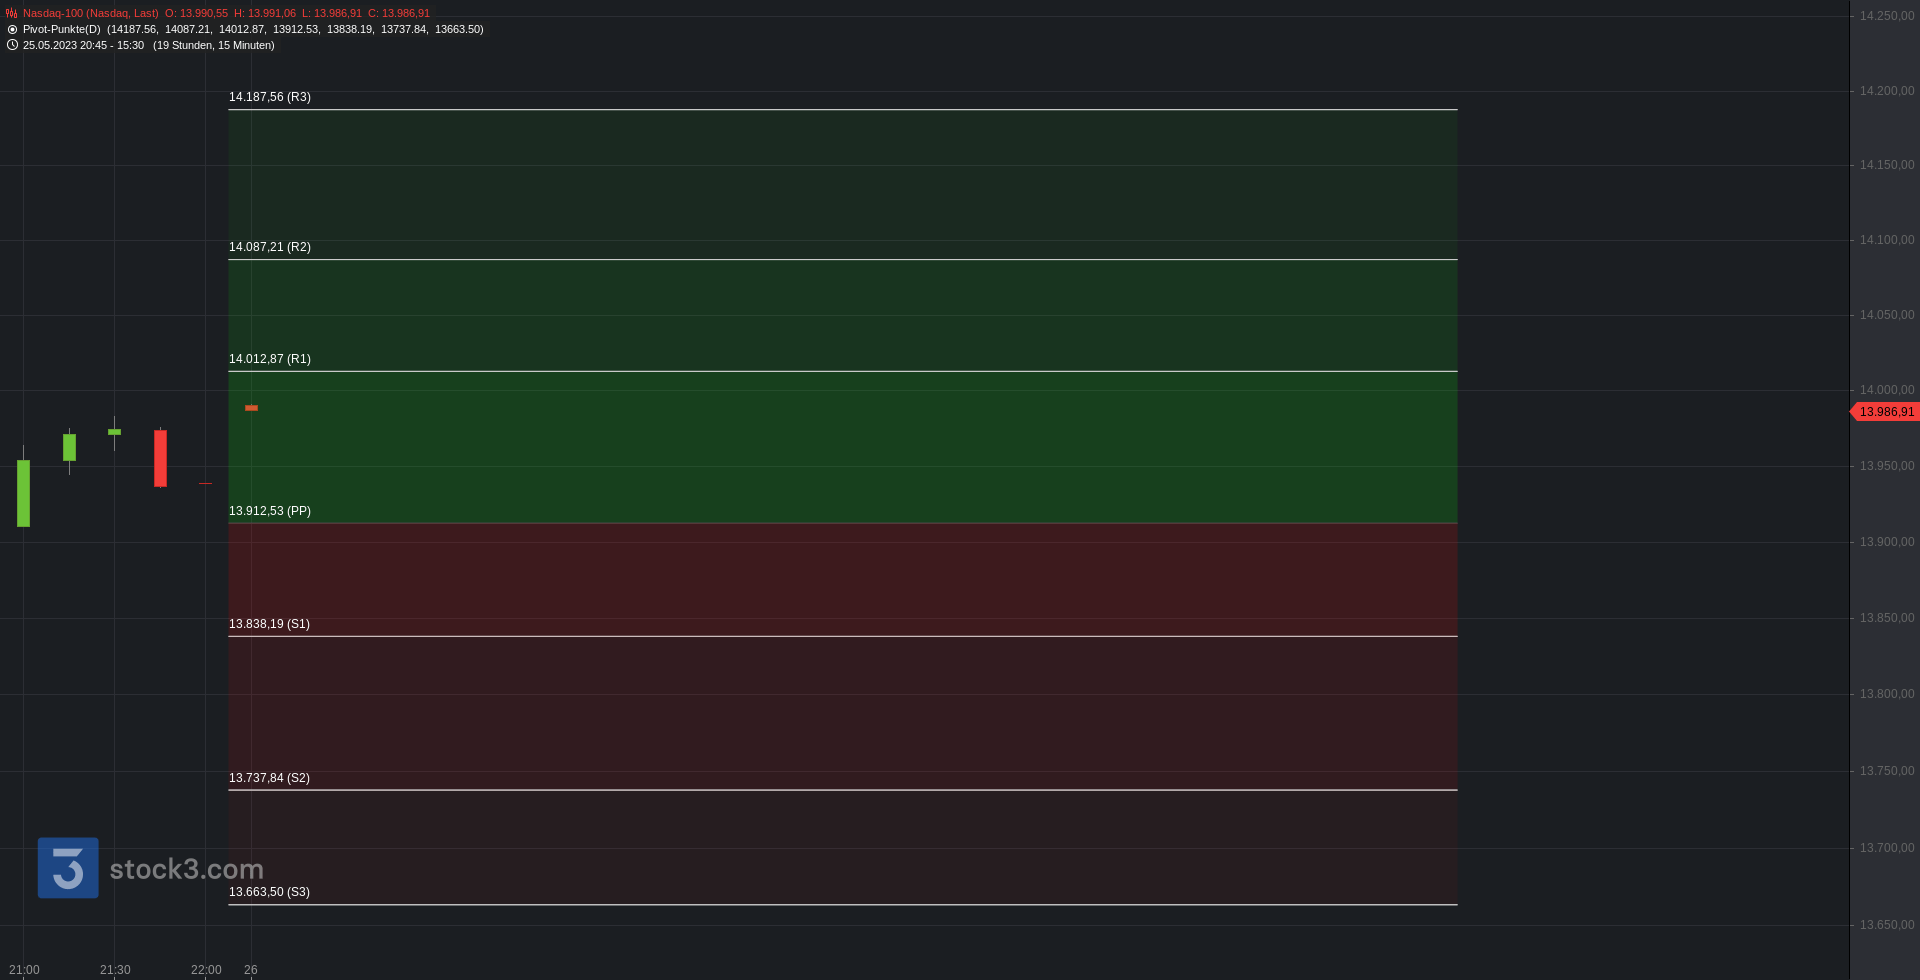Click the candlestick icon beside Nasdaq-100
Screen dimensions: 1920x980
coord(12,14)
